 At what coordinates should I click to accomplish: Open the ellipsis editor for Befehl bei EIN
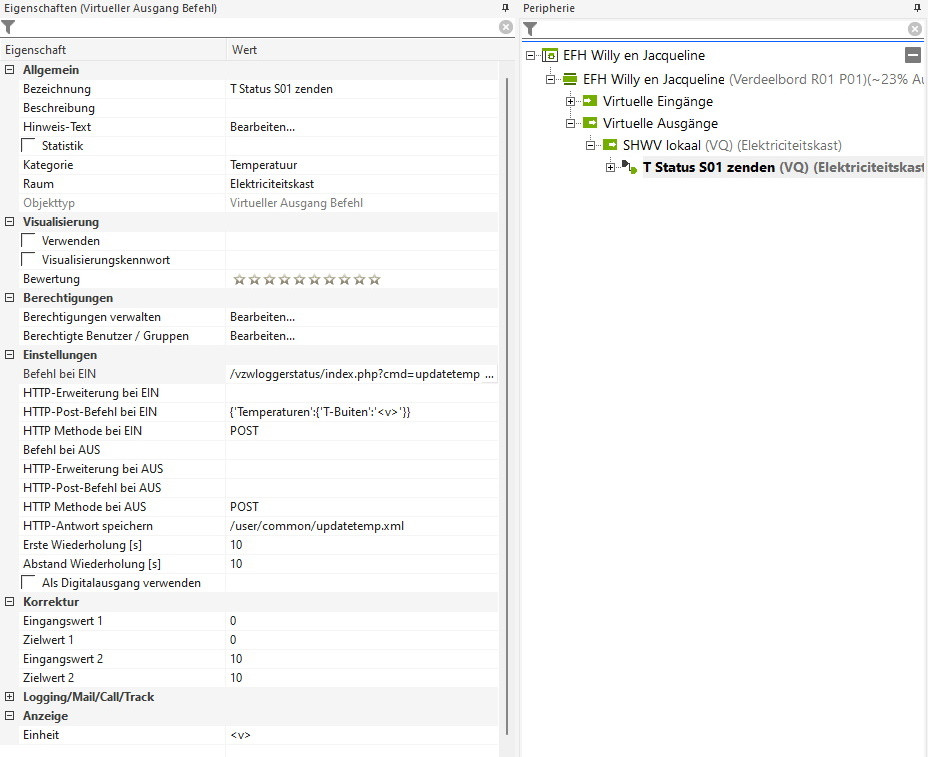click(x=489, y=374)
